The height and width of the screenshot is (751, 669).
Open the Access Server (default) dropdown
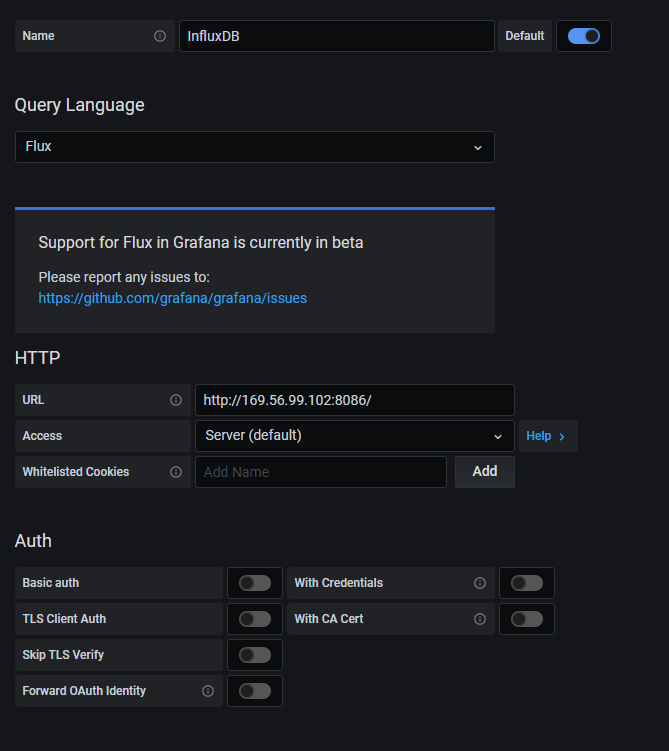(x=355, y=436)
